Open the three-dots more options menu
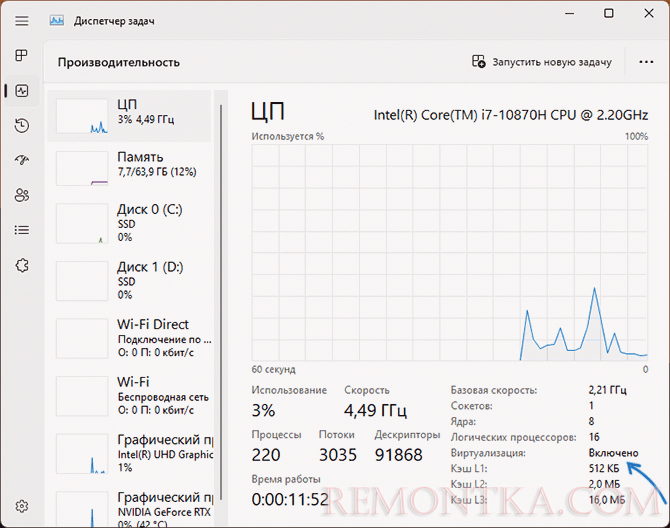Image resolution: width=670 pixels, height=528 pixels. tap(646, 62)
